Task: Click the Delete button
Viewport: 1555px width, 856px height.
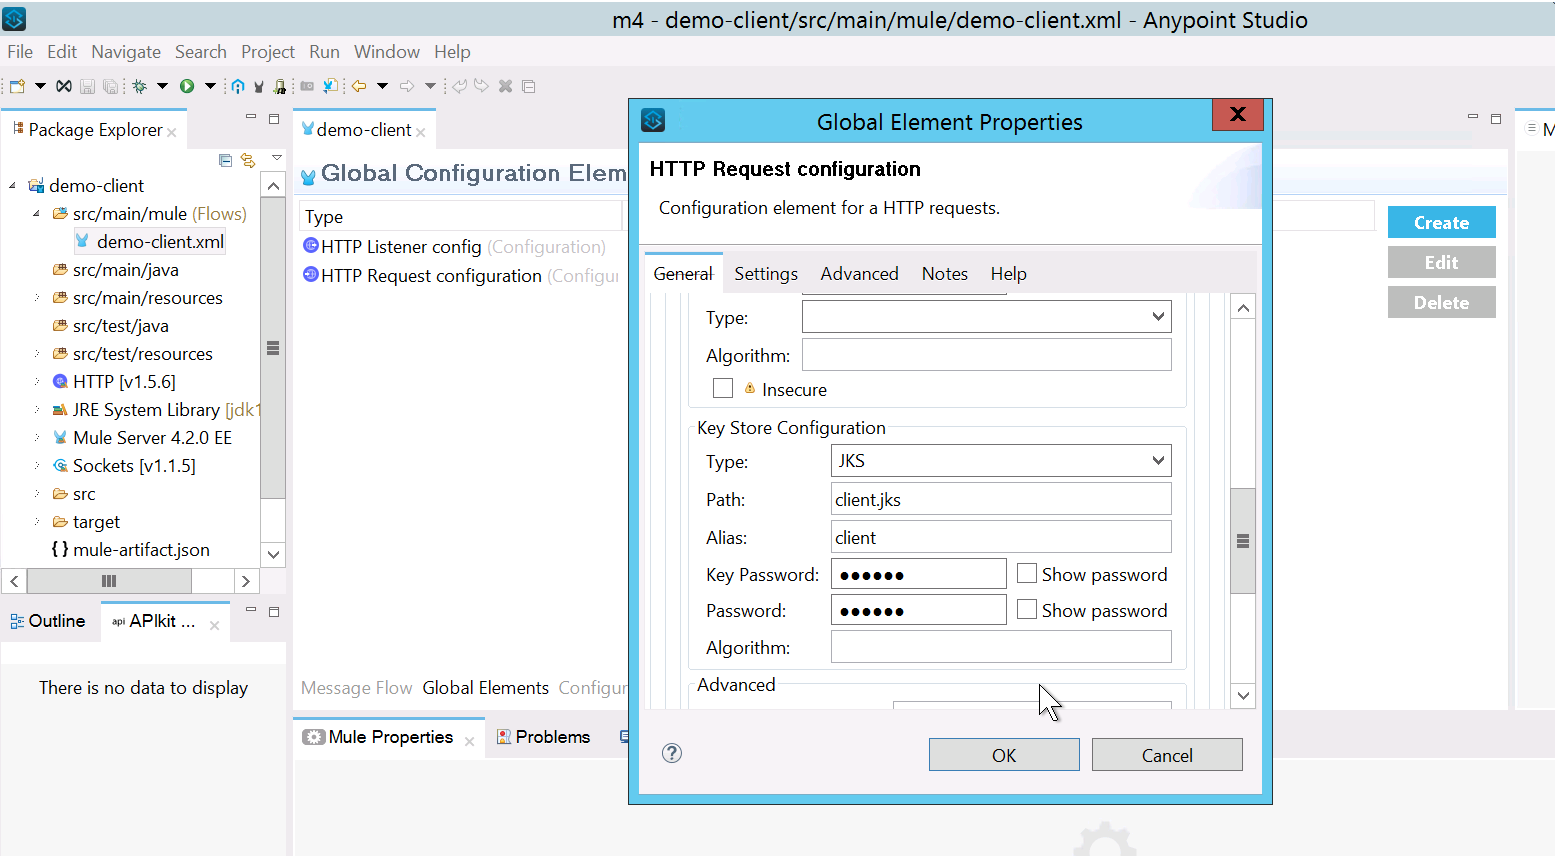Action: 1441,302
